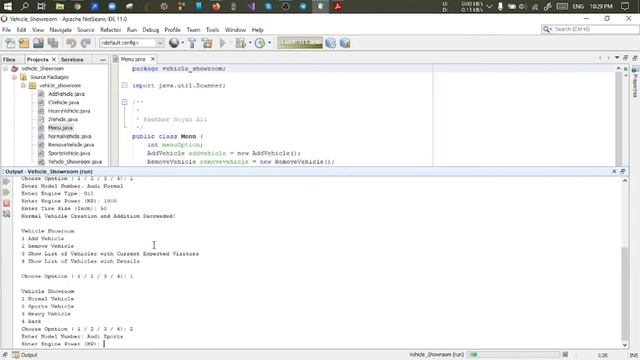This screenshot has width=640, height=360.
Task: Select Vehicle_Showroom.java in the project tree
Action: click(x=75, y=162)
